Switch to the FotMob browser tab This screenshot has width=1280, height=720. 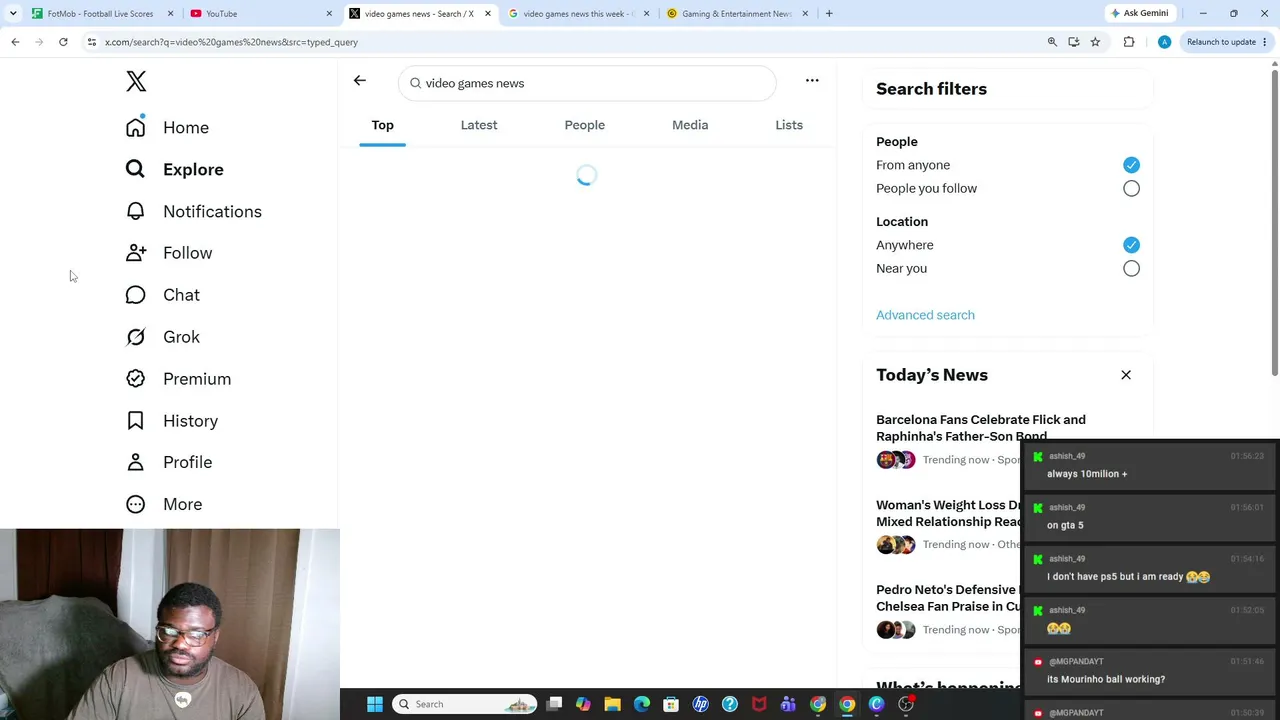tap(100, 14)
